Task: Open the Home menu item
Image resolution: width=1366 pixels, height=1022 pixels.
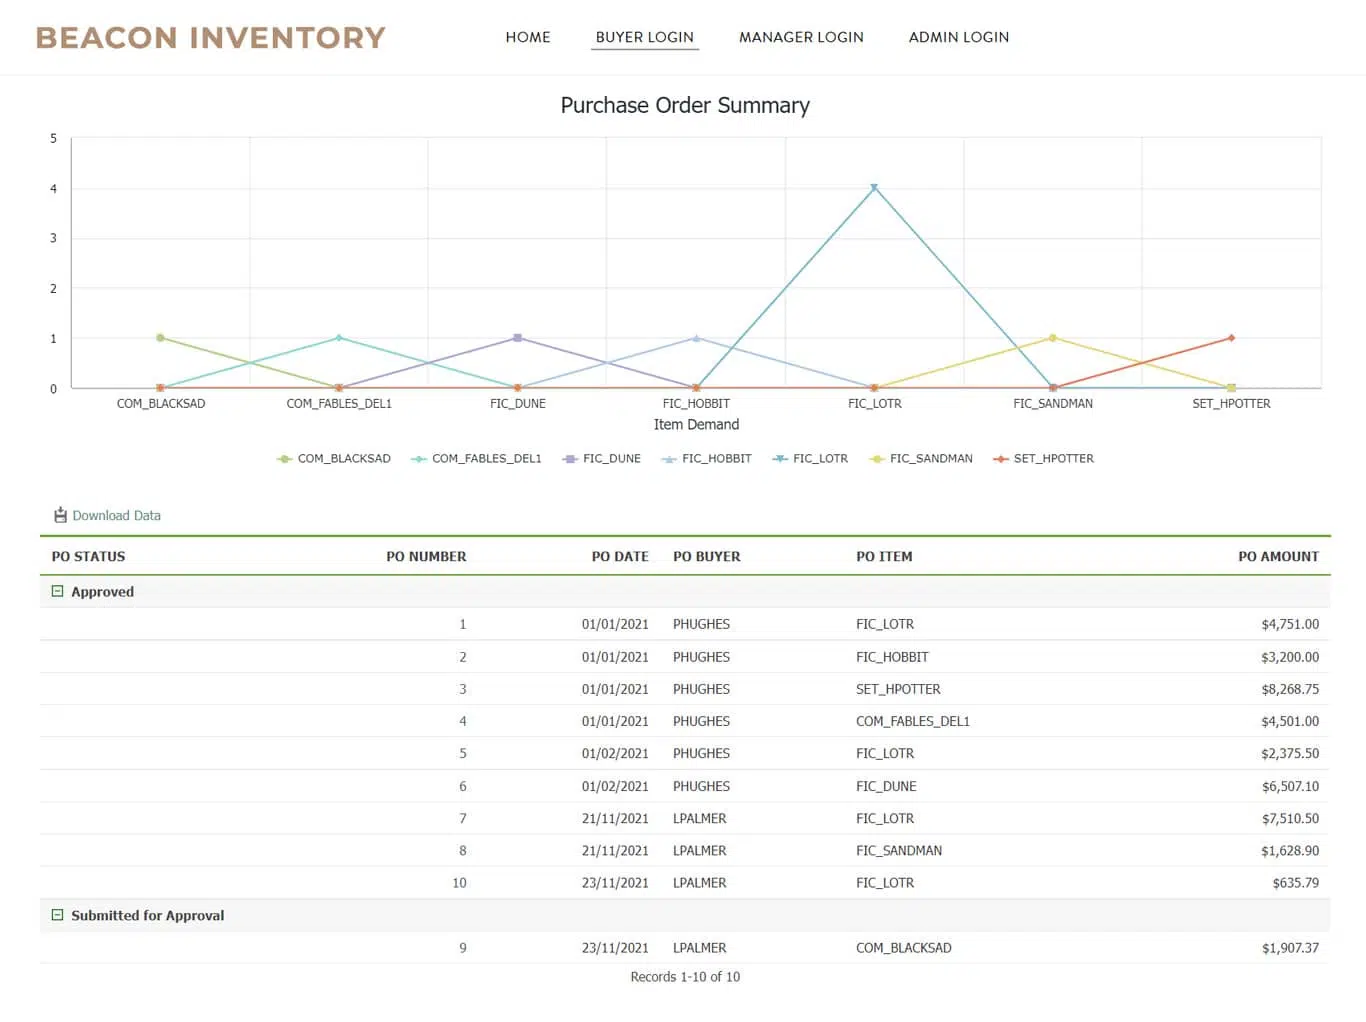Action: 528,37
